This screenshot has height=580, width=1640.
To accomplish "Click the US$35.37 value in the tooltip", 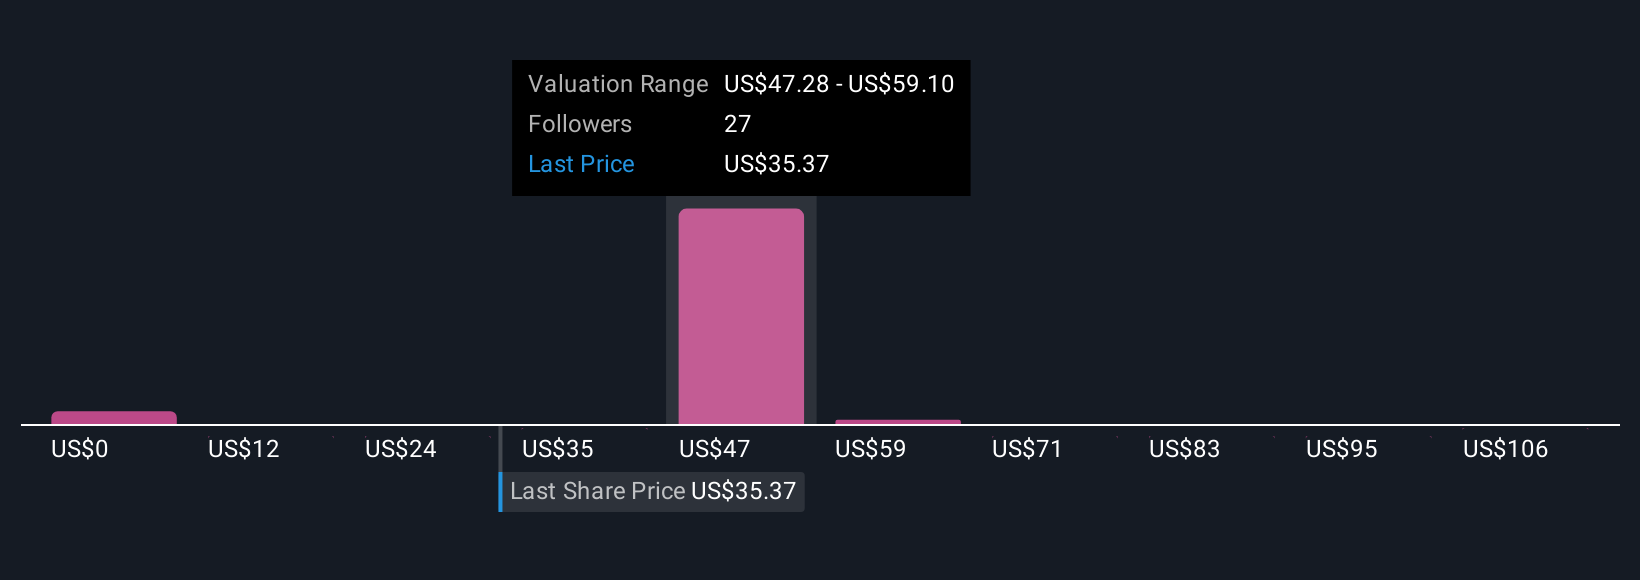I will click(x=776, y=164).
